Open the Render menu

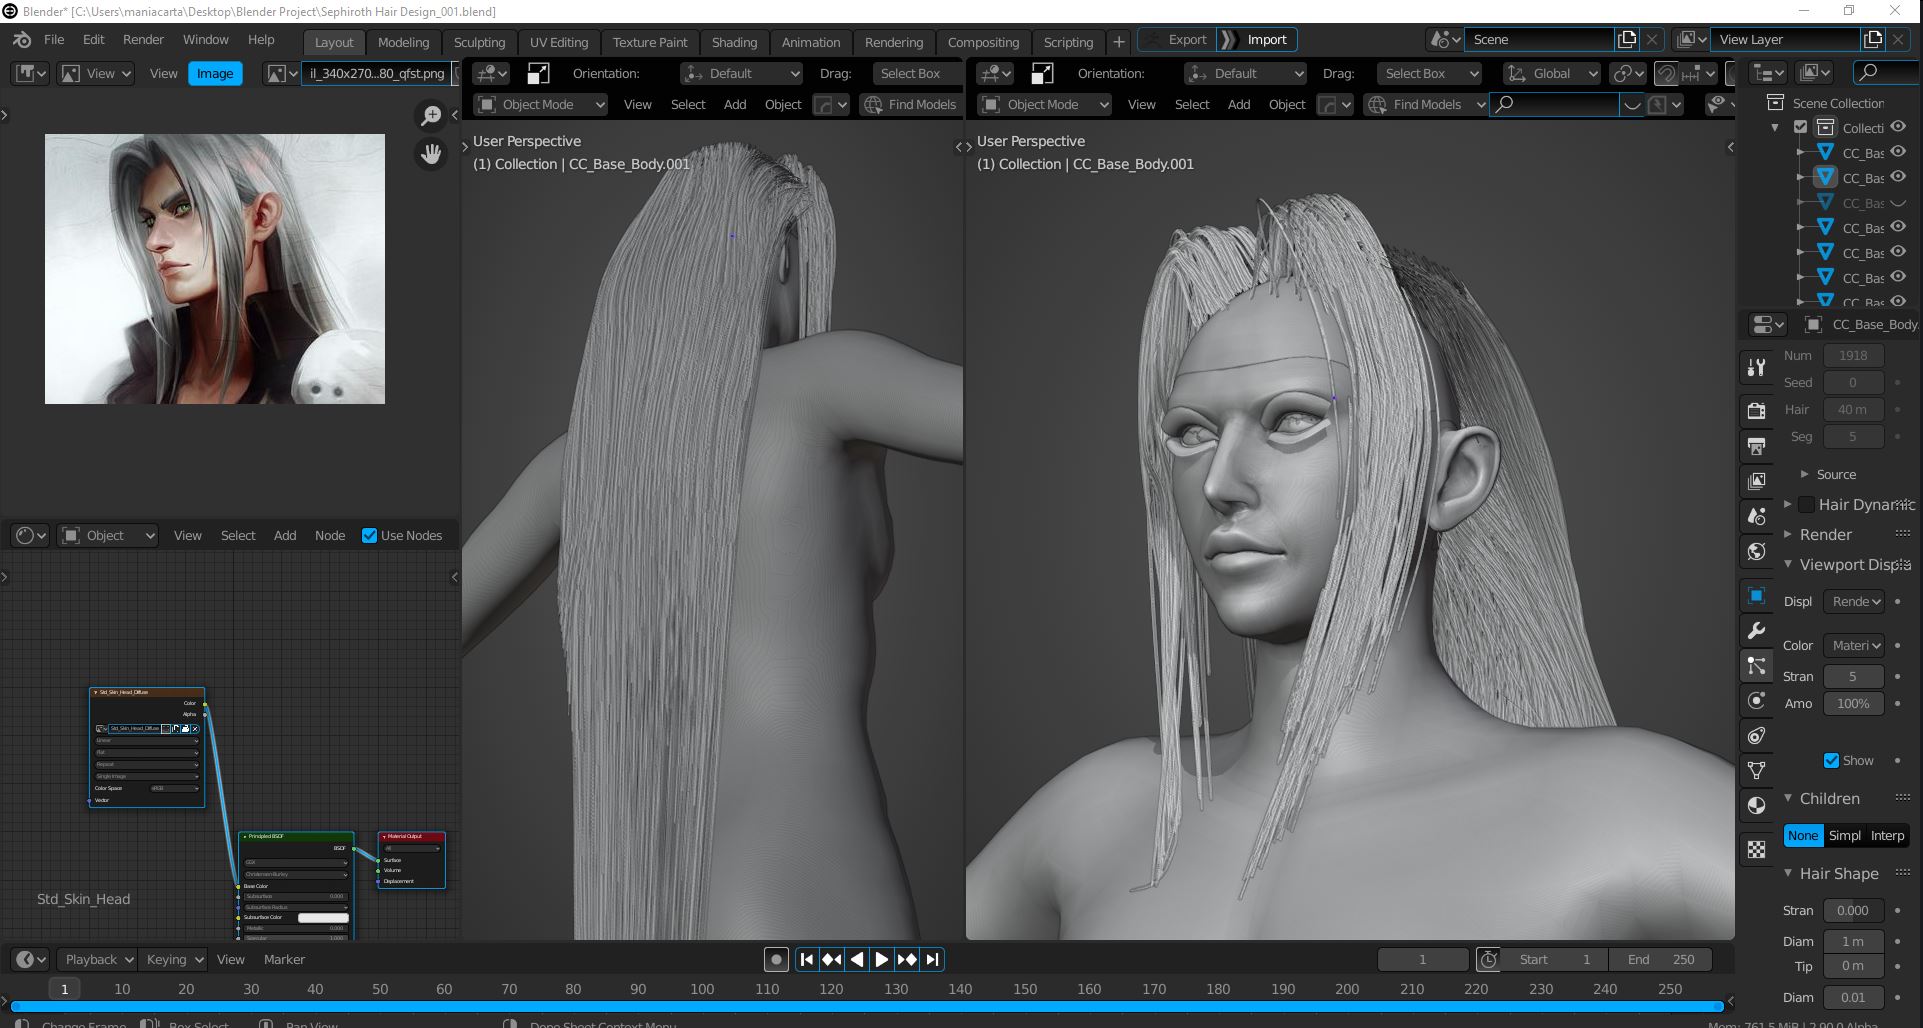[x=143, y=40]
